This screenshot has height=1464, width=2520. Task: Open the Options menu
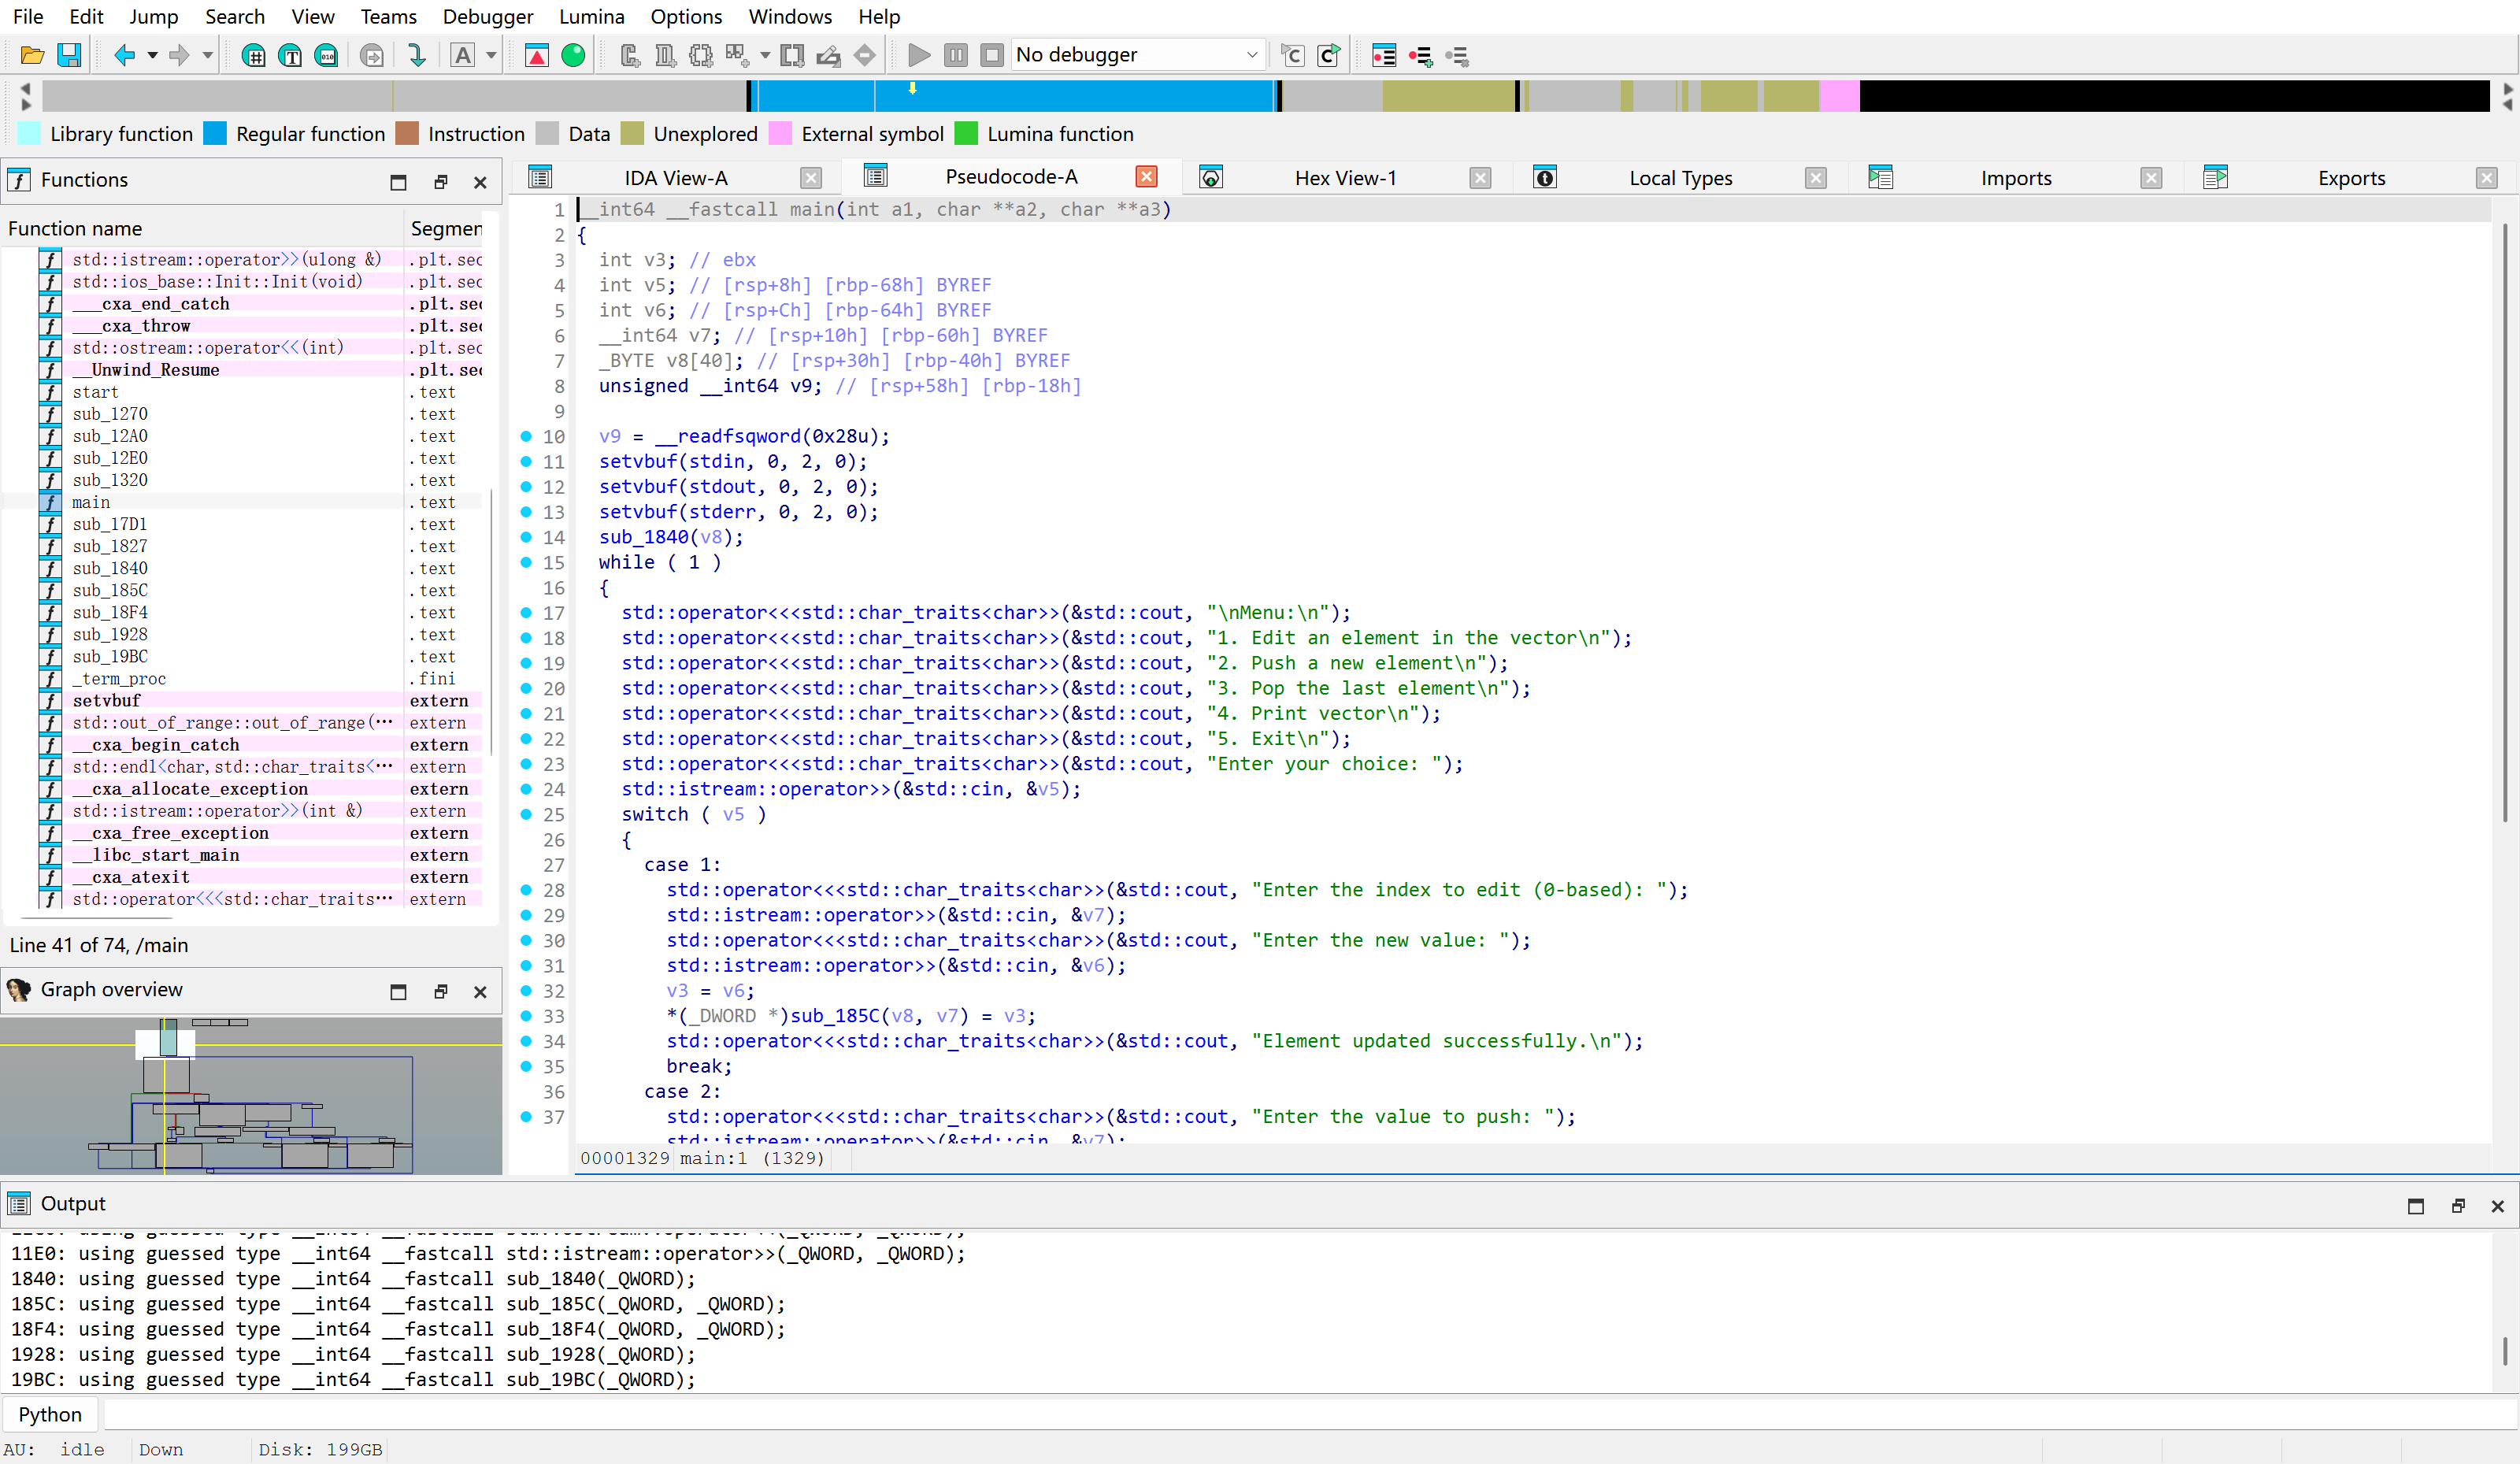coord(685,16)
